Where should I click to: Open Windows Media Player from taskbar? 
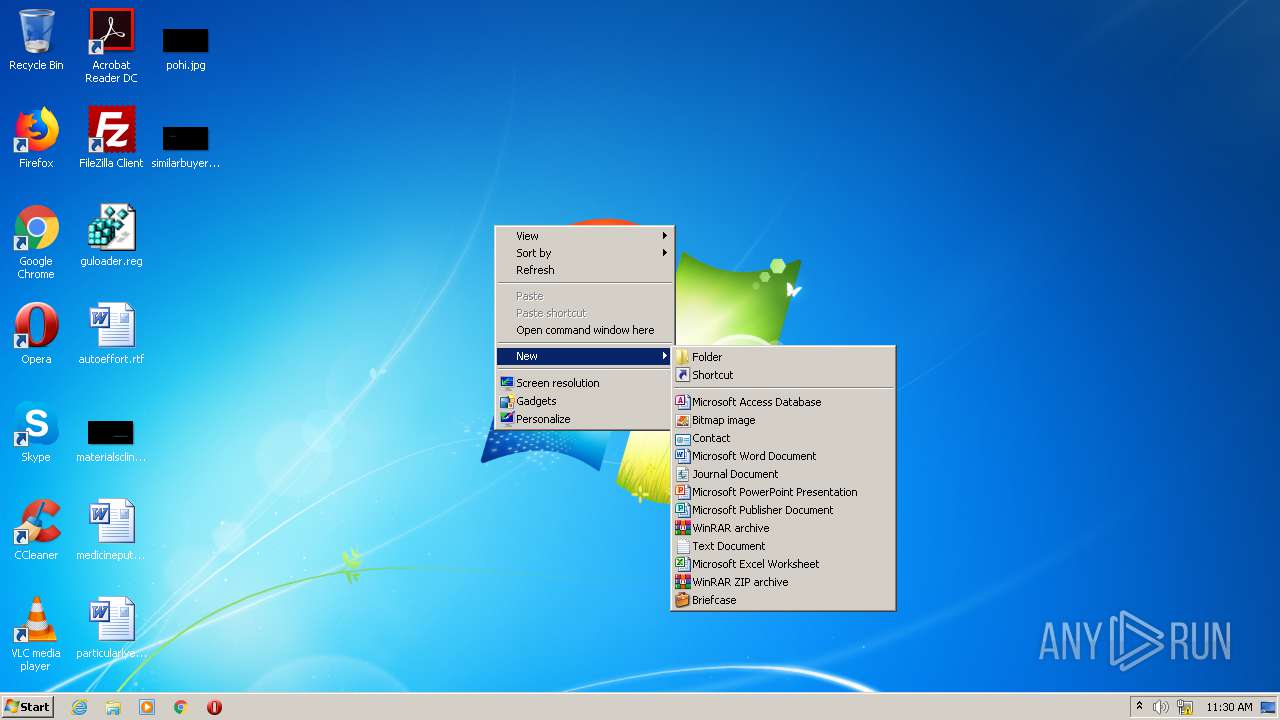coord(147,707)
